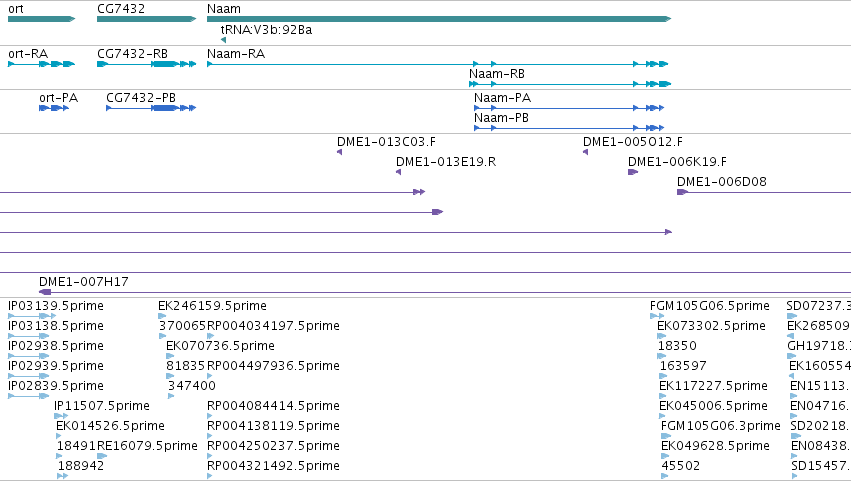Click the Naam-PA protein label
The image size is (851, 481).
[503, 98]
